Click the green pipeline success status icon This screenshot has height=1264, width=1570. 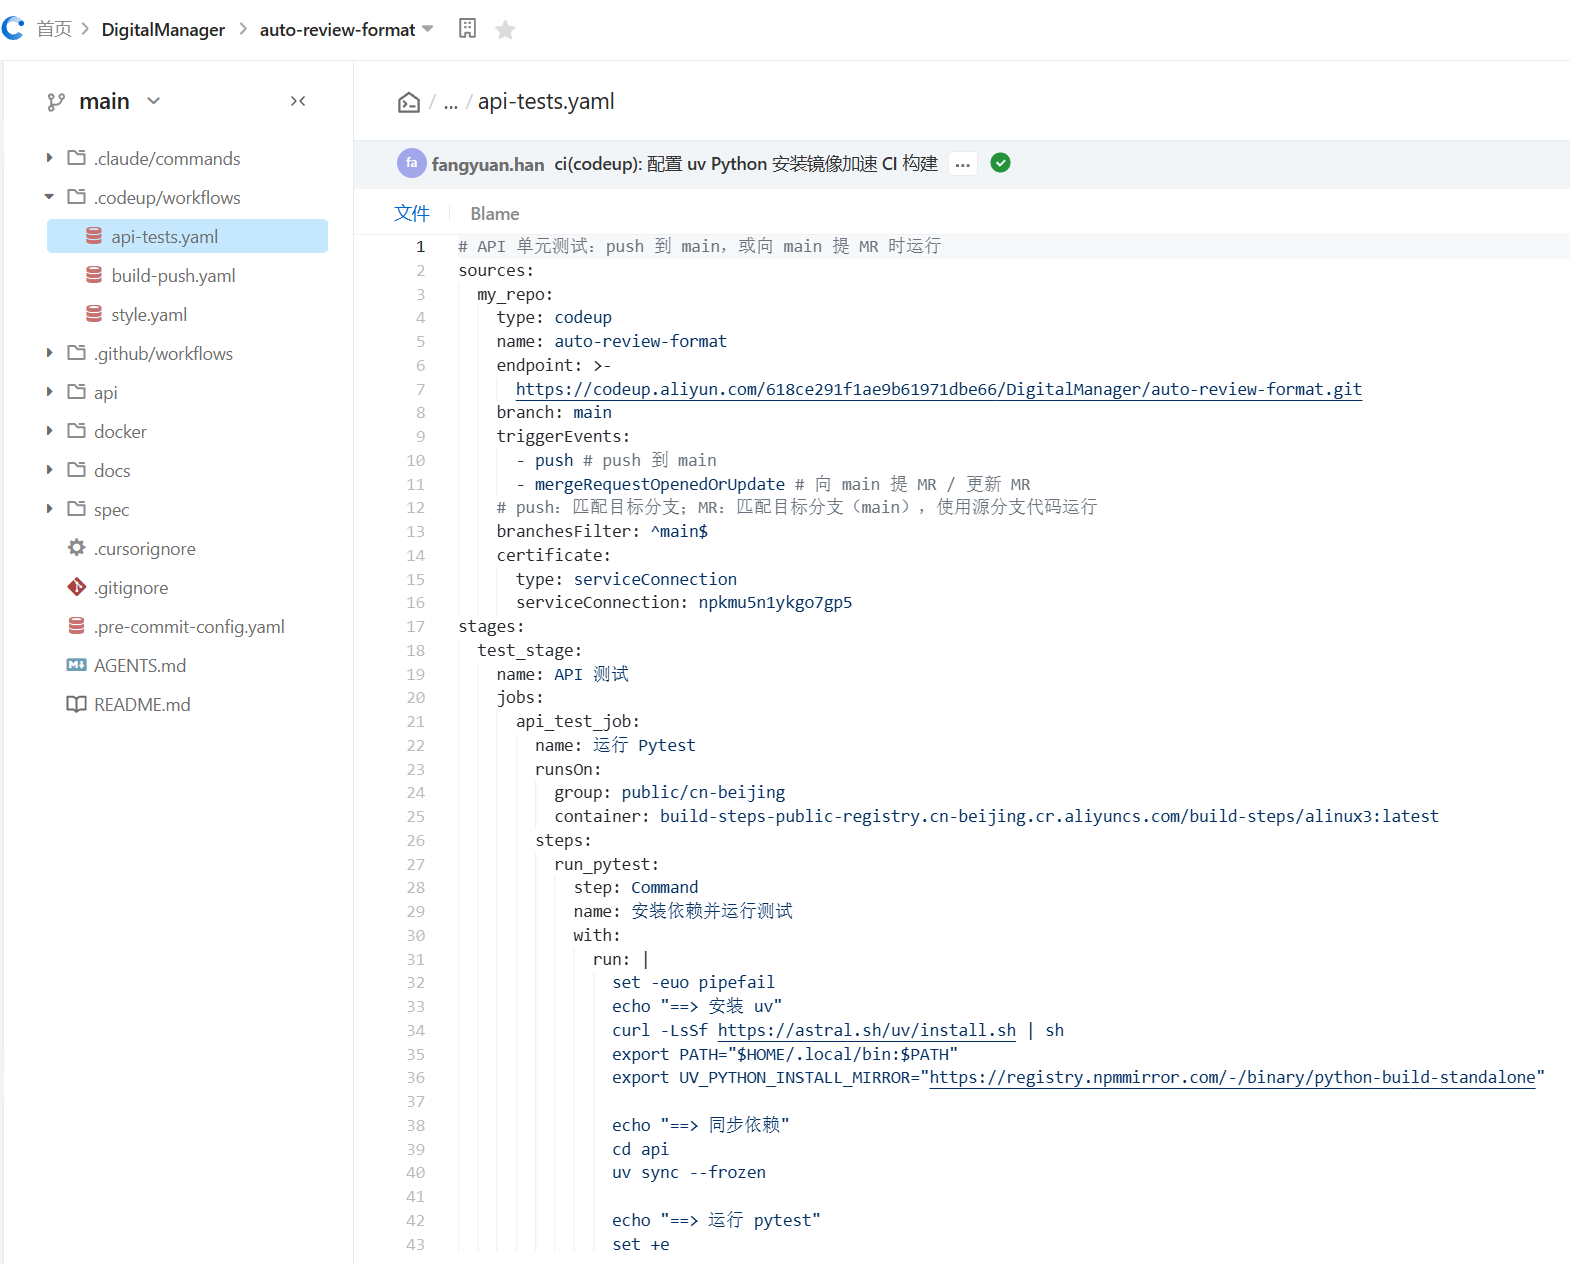point(1000,163)
